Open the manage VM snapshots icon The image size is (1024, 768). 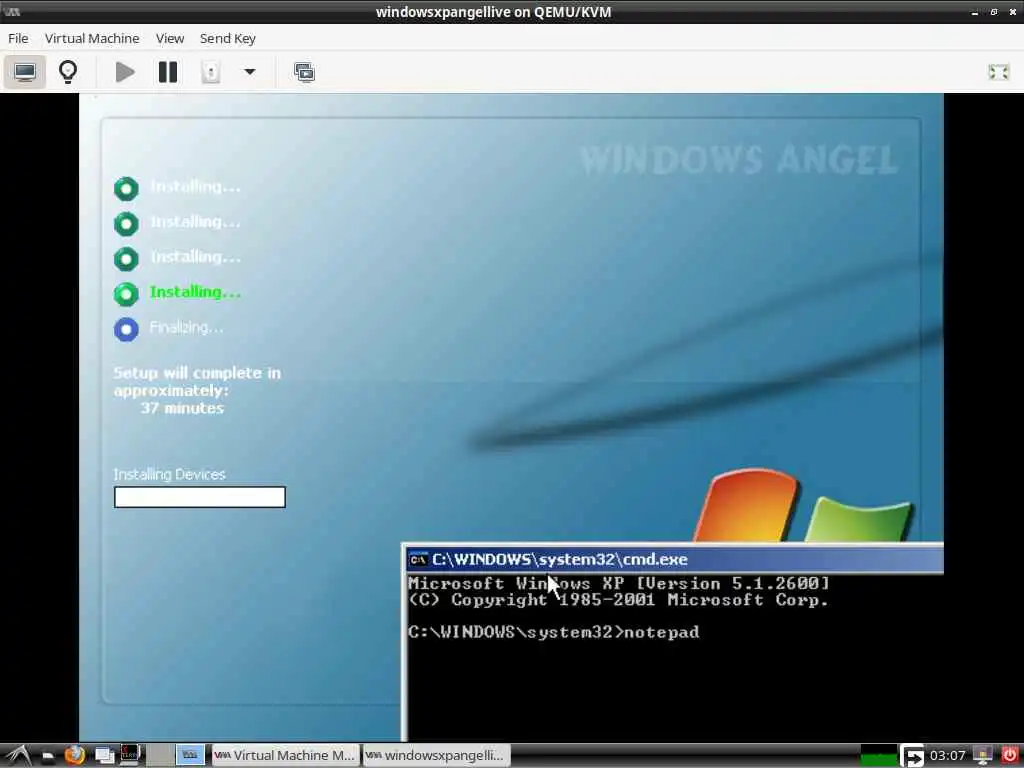[304, 72]
